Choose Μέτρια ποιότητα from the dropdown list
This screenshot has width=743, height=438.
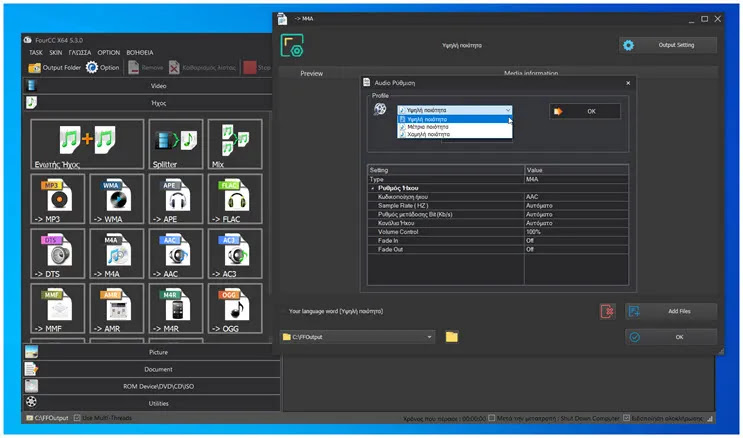pyautogui.click(x=455, y=127)
